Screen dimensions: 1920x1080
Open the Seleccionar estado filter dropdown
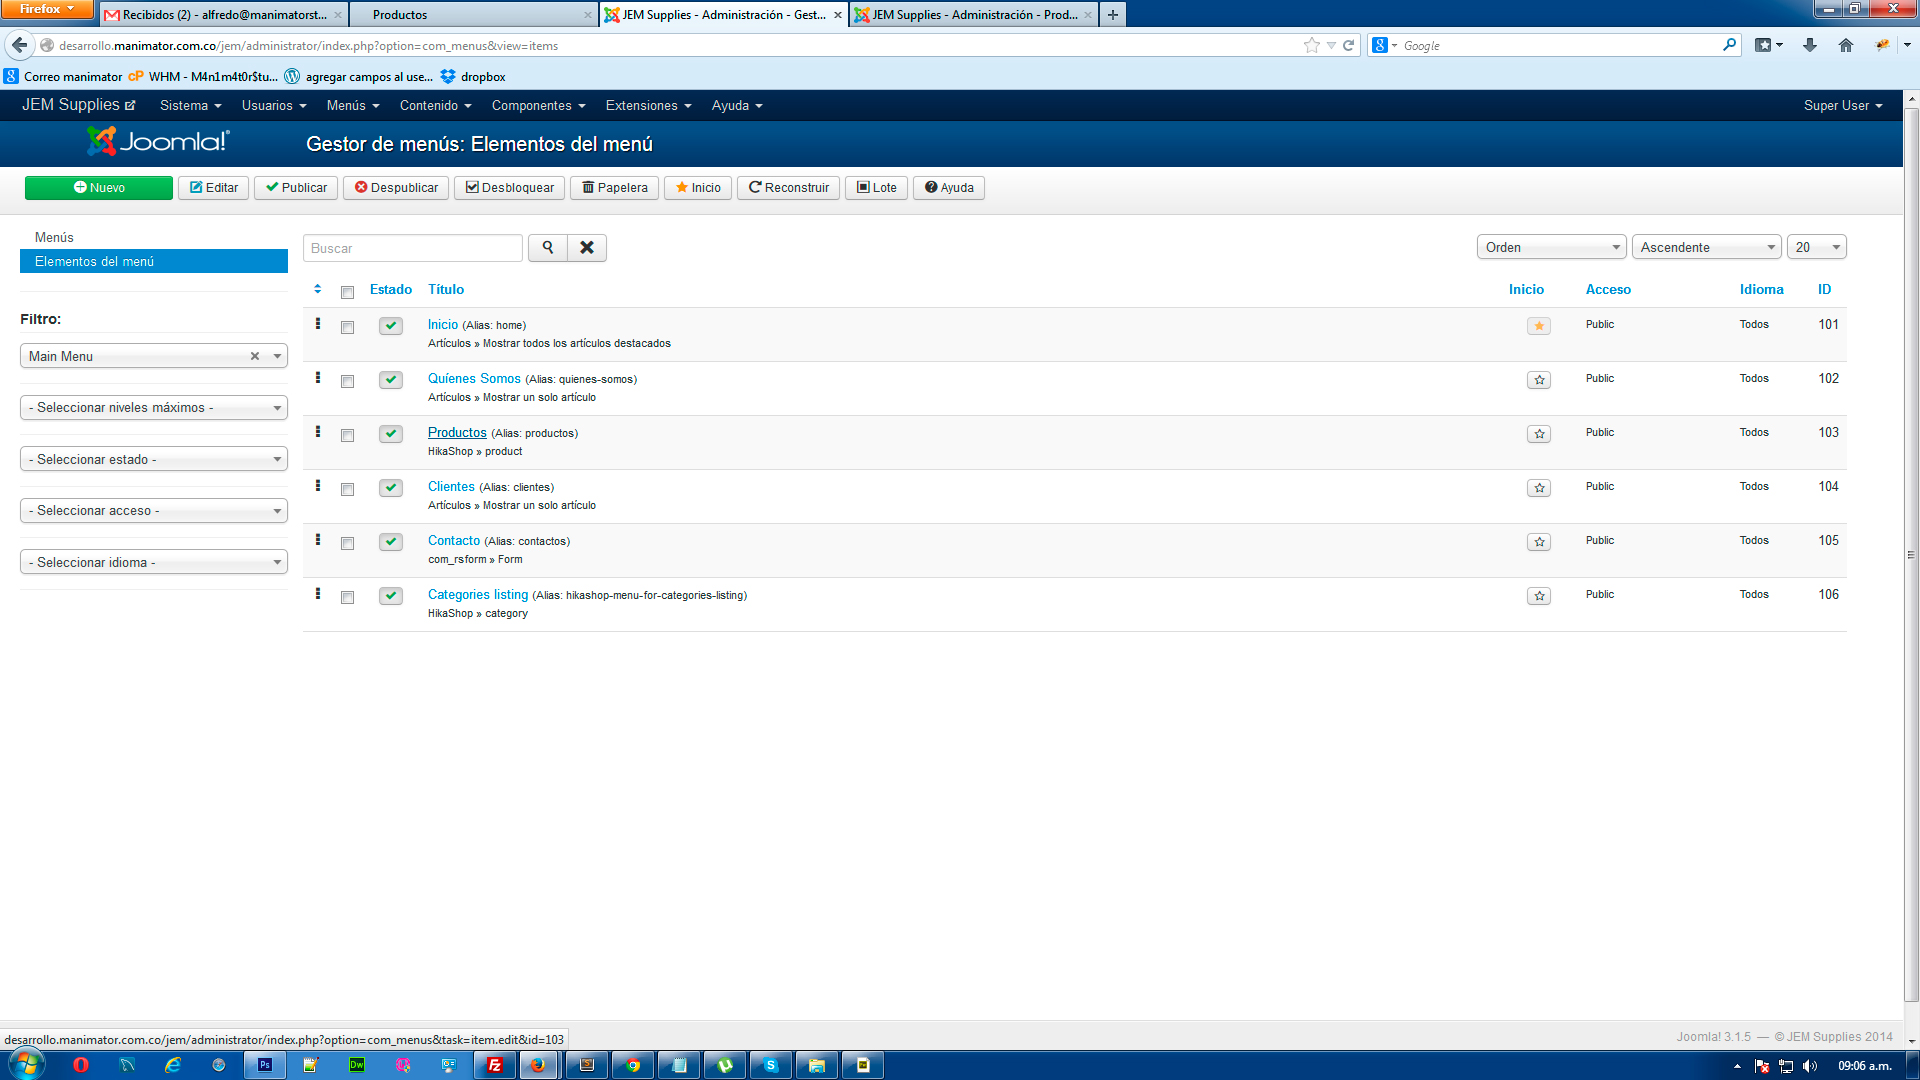point(154,459)
